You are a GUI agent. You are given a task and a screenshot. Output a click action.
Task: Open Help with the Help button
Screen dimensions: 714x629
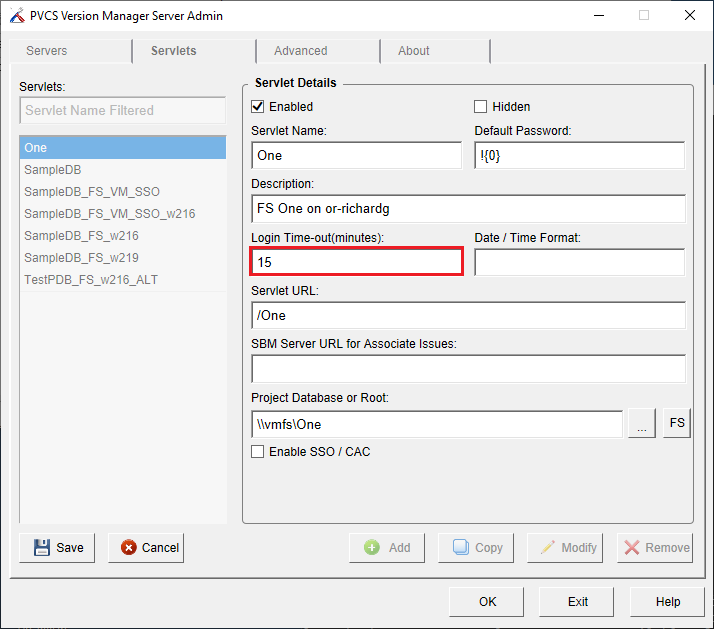[x=668, y=602]
